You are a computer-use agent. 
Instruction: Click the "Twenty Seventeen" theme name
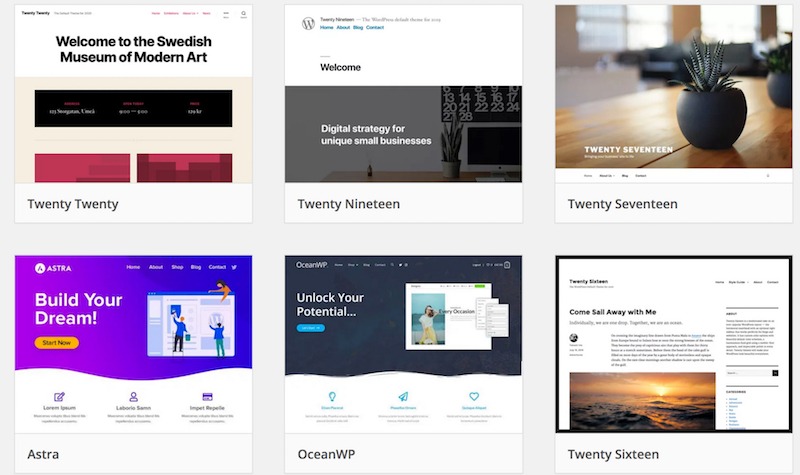click(x=622, y=204)
